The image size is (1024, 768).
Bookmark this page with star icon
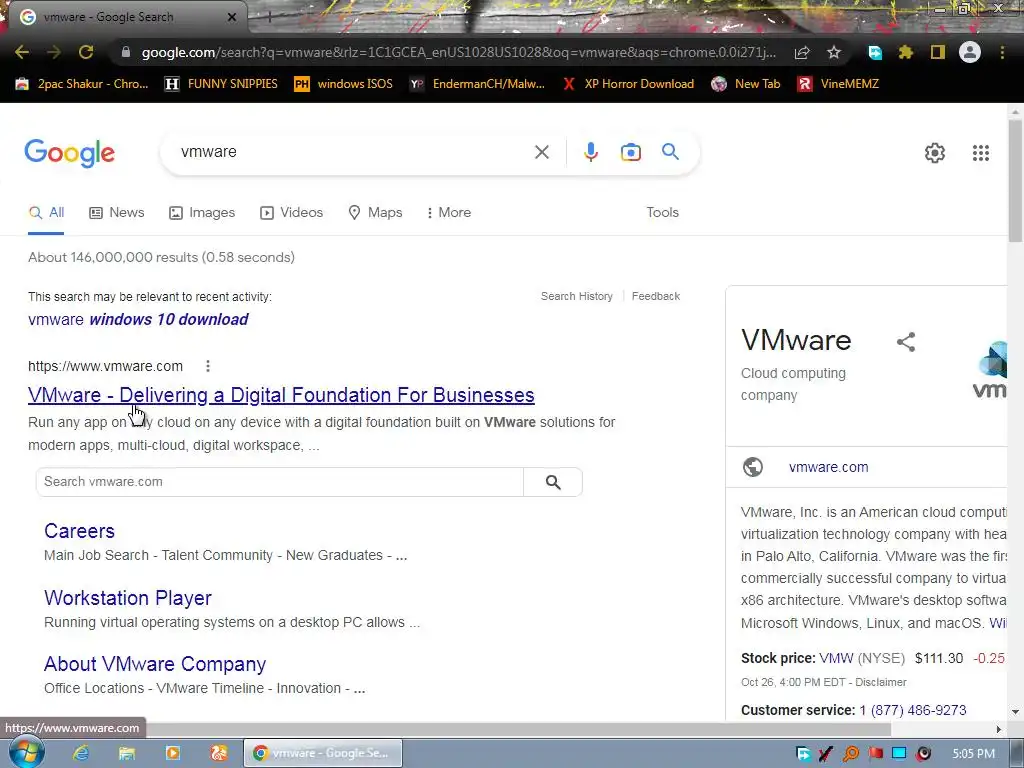click(834, 52)
